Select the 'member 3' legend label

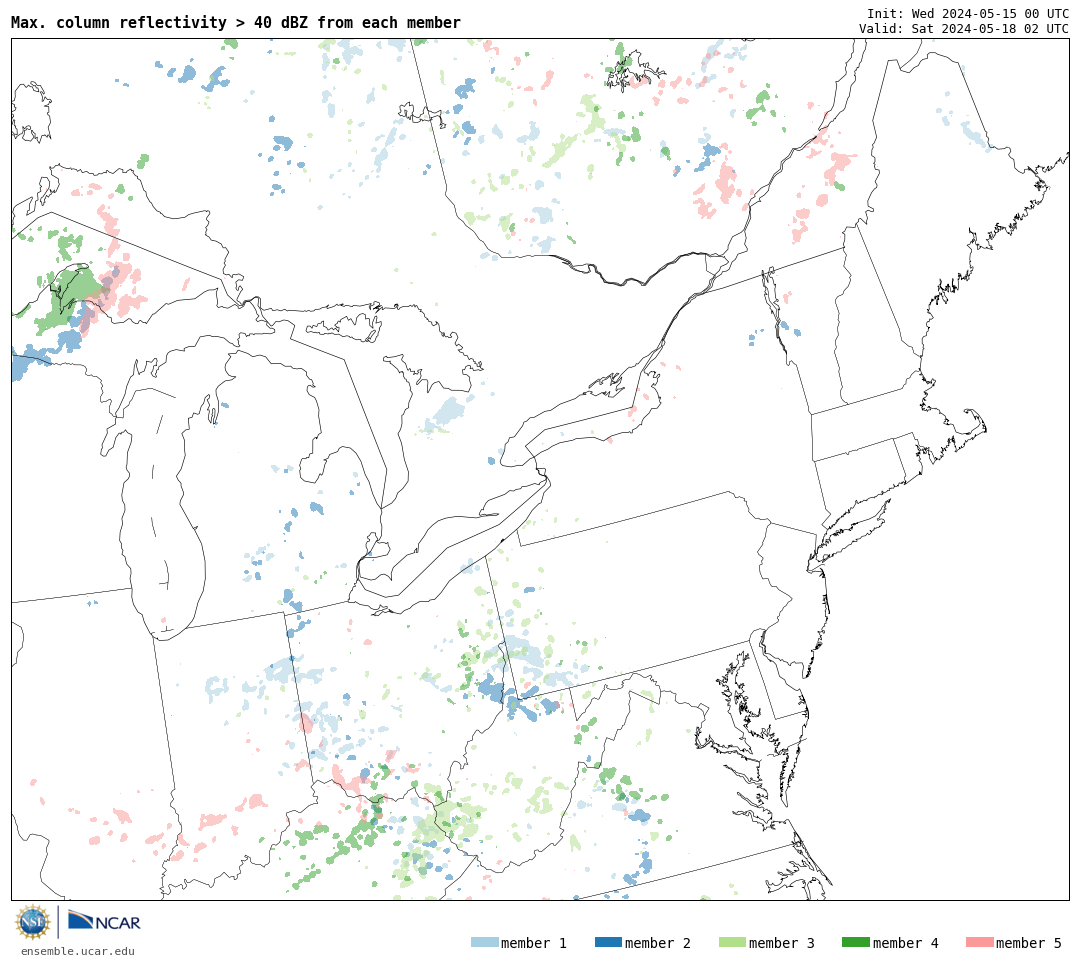pos(782,943)
